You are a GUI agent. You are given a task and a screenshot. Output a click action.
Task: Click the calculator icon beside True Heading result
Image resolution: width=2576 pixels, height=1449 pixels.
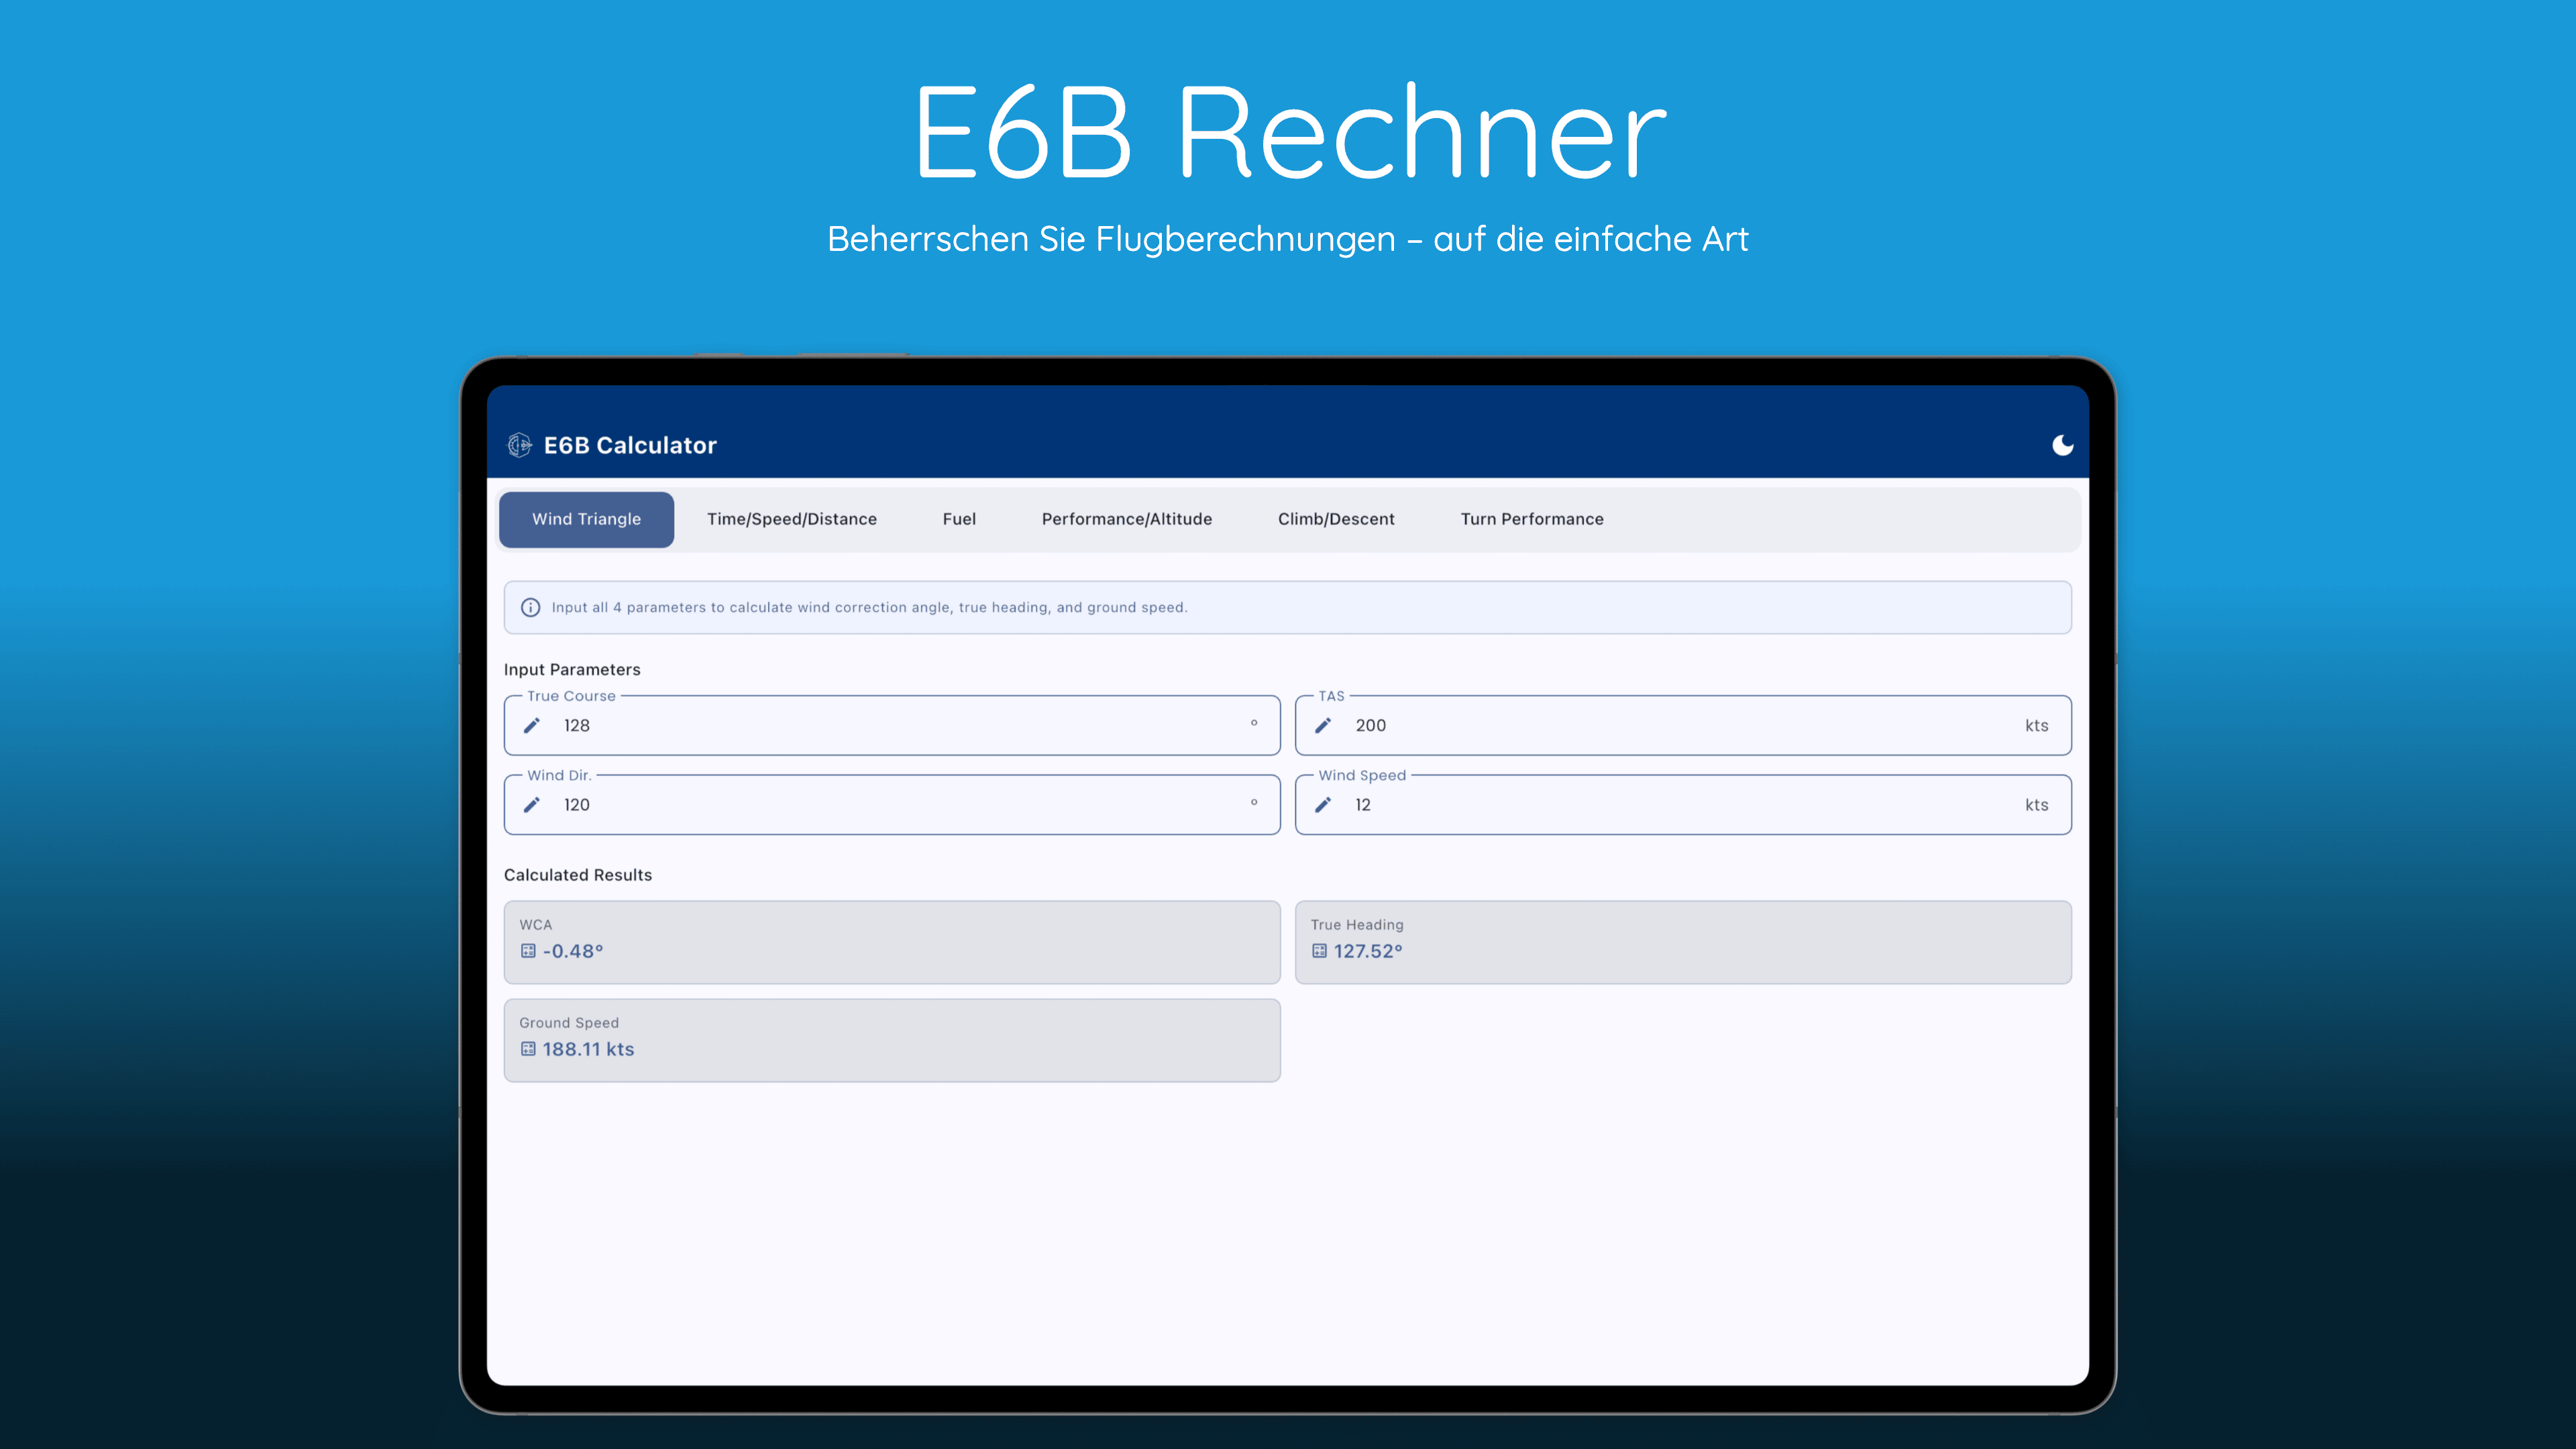pyautogui.click(x=1319, y=951)
